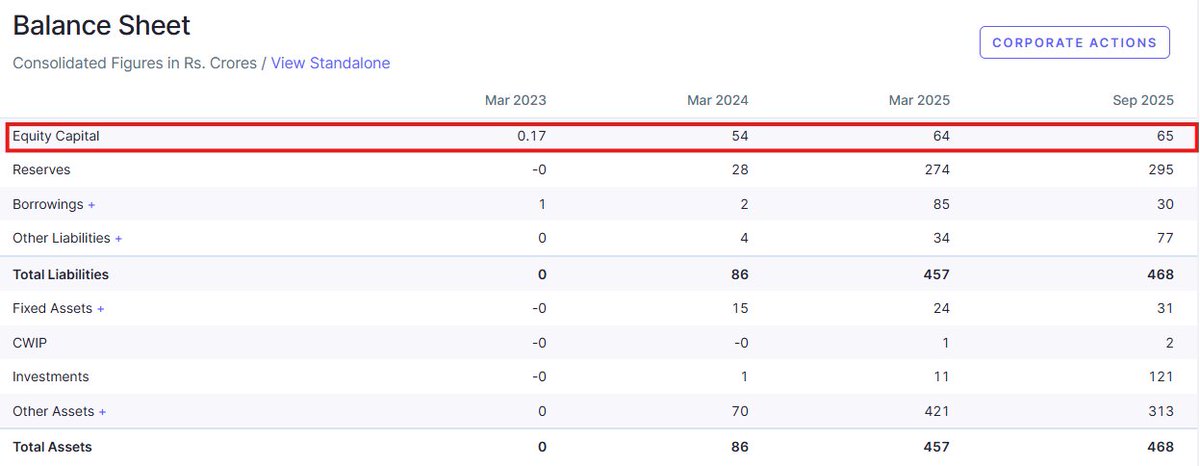Select Borrowings value 30
Image resolution: width=1200 pixels, height=466 pixels.
[x=1165, y=204]
